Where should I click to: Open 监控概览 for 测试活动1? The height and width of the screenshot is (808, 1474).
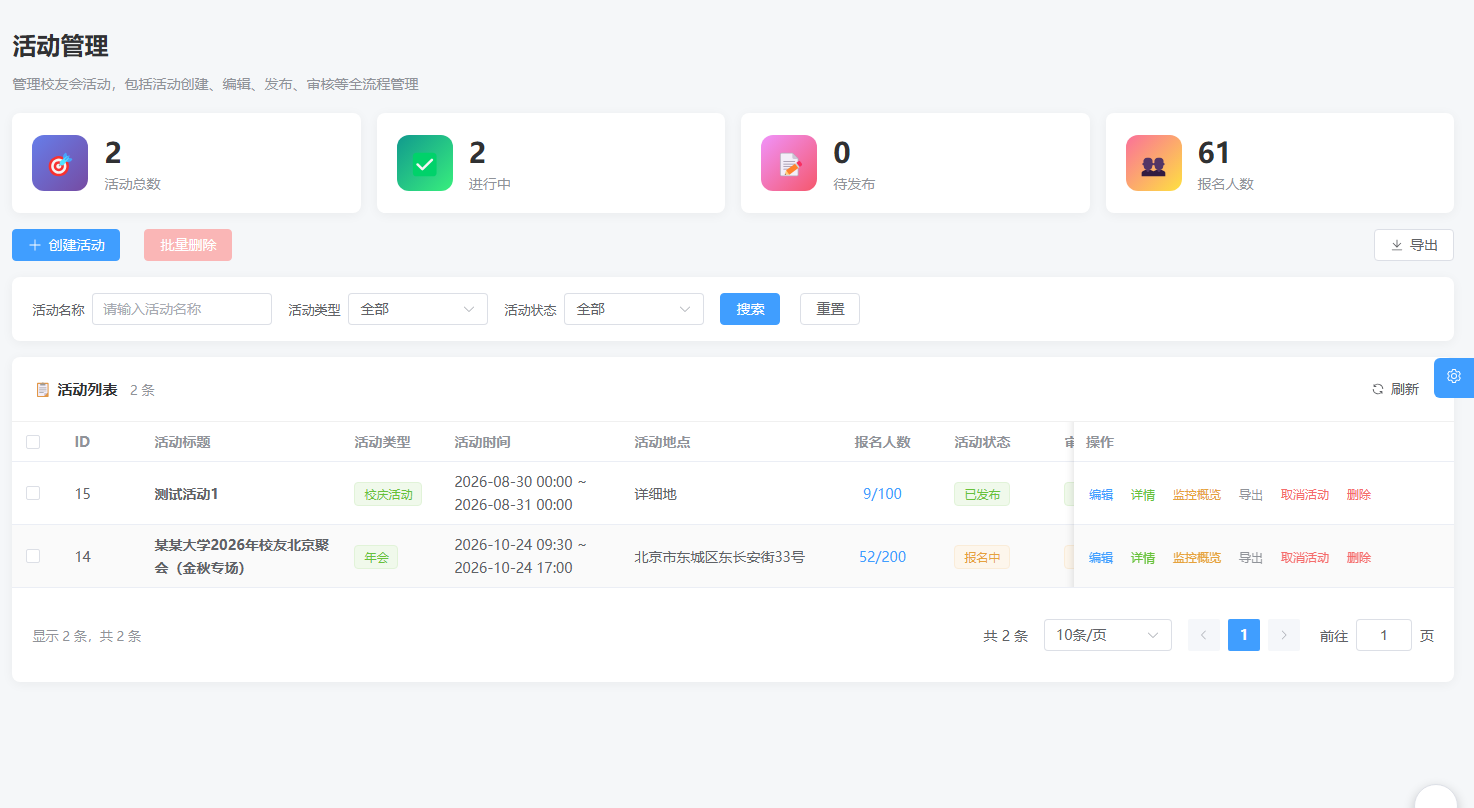coord(1197,495)
